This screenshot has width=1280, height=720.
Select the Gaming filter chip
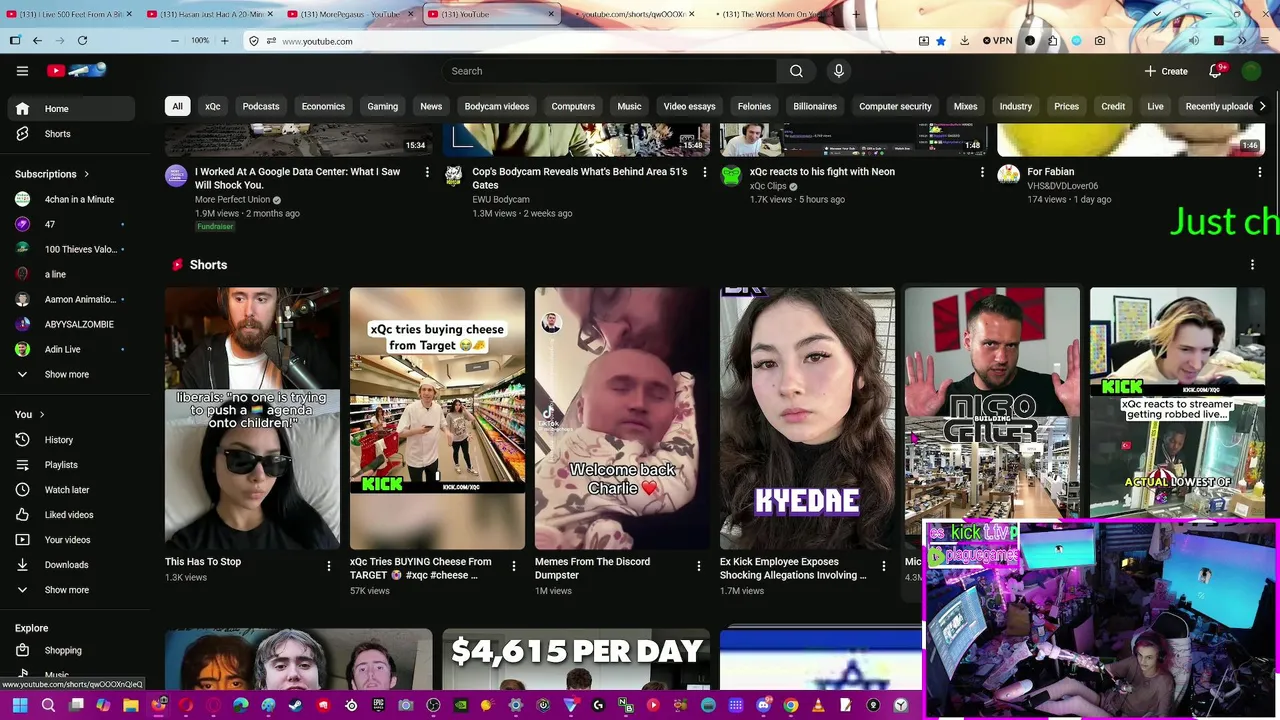(x=382, y=106)
